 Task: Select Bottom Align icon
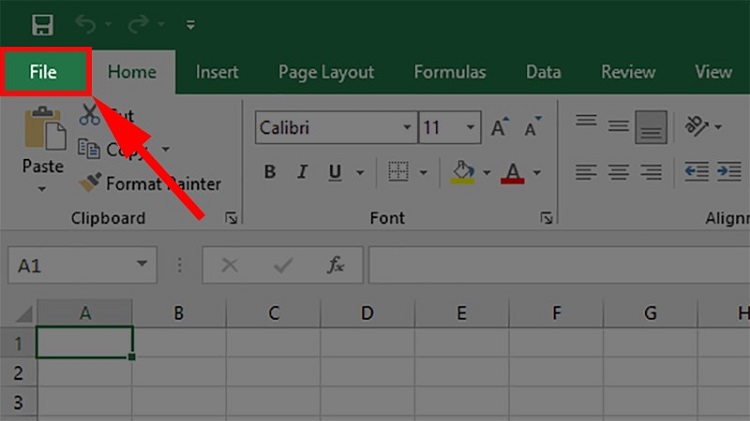pos(651,127)
